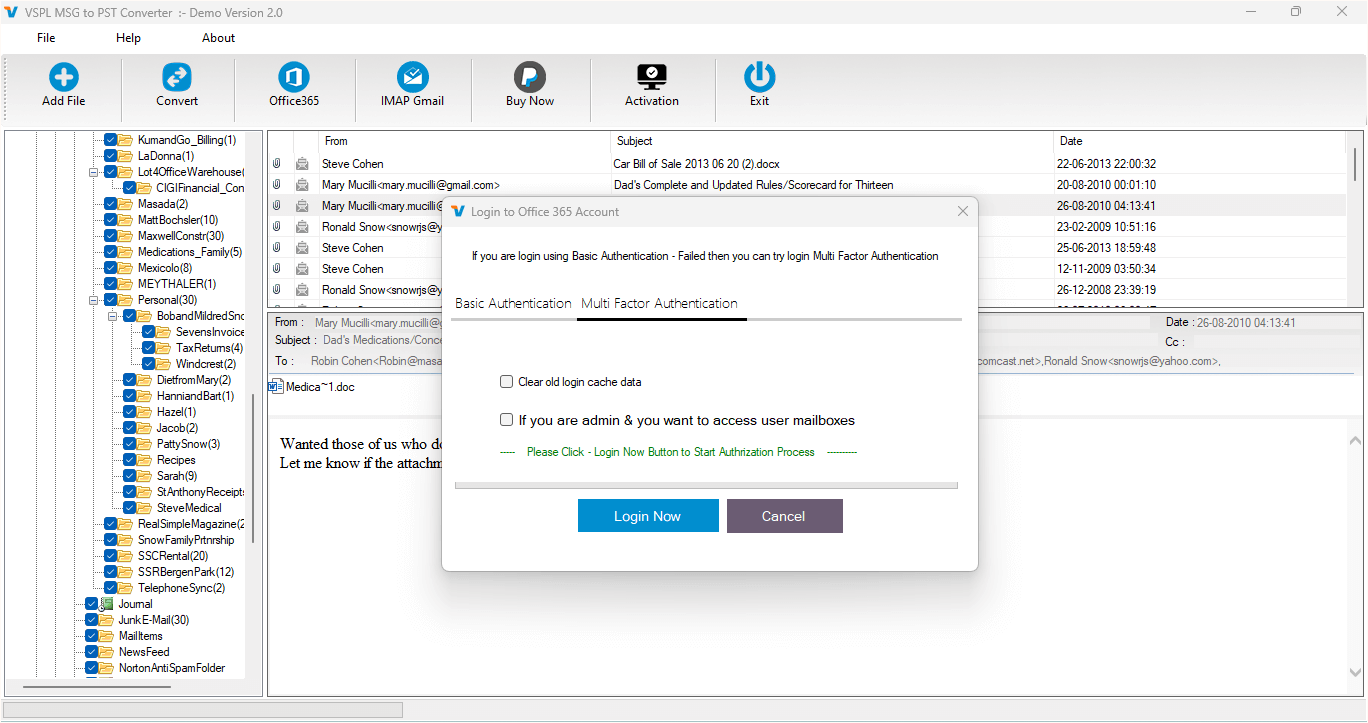Click the NewsFeed folder icon
The width and height of the screenshot is (1368, 723).
(x=107, y=652)
